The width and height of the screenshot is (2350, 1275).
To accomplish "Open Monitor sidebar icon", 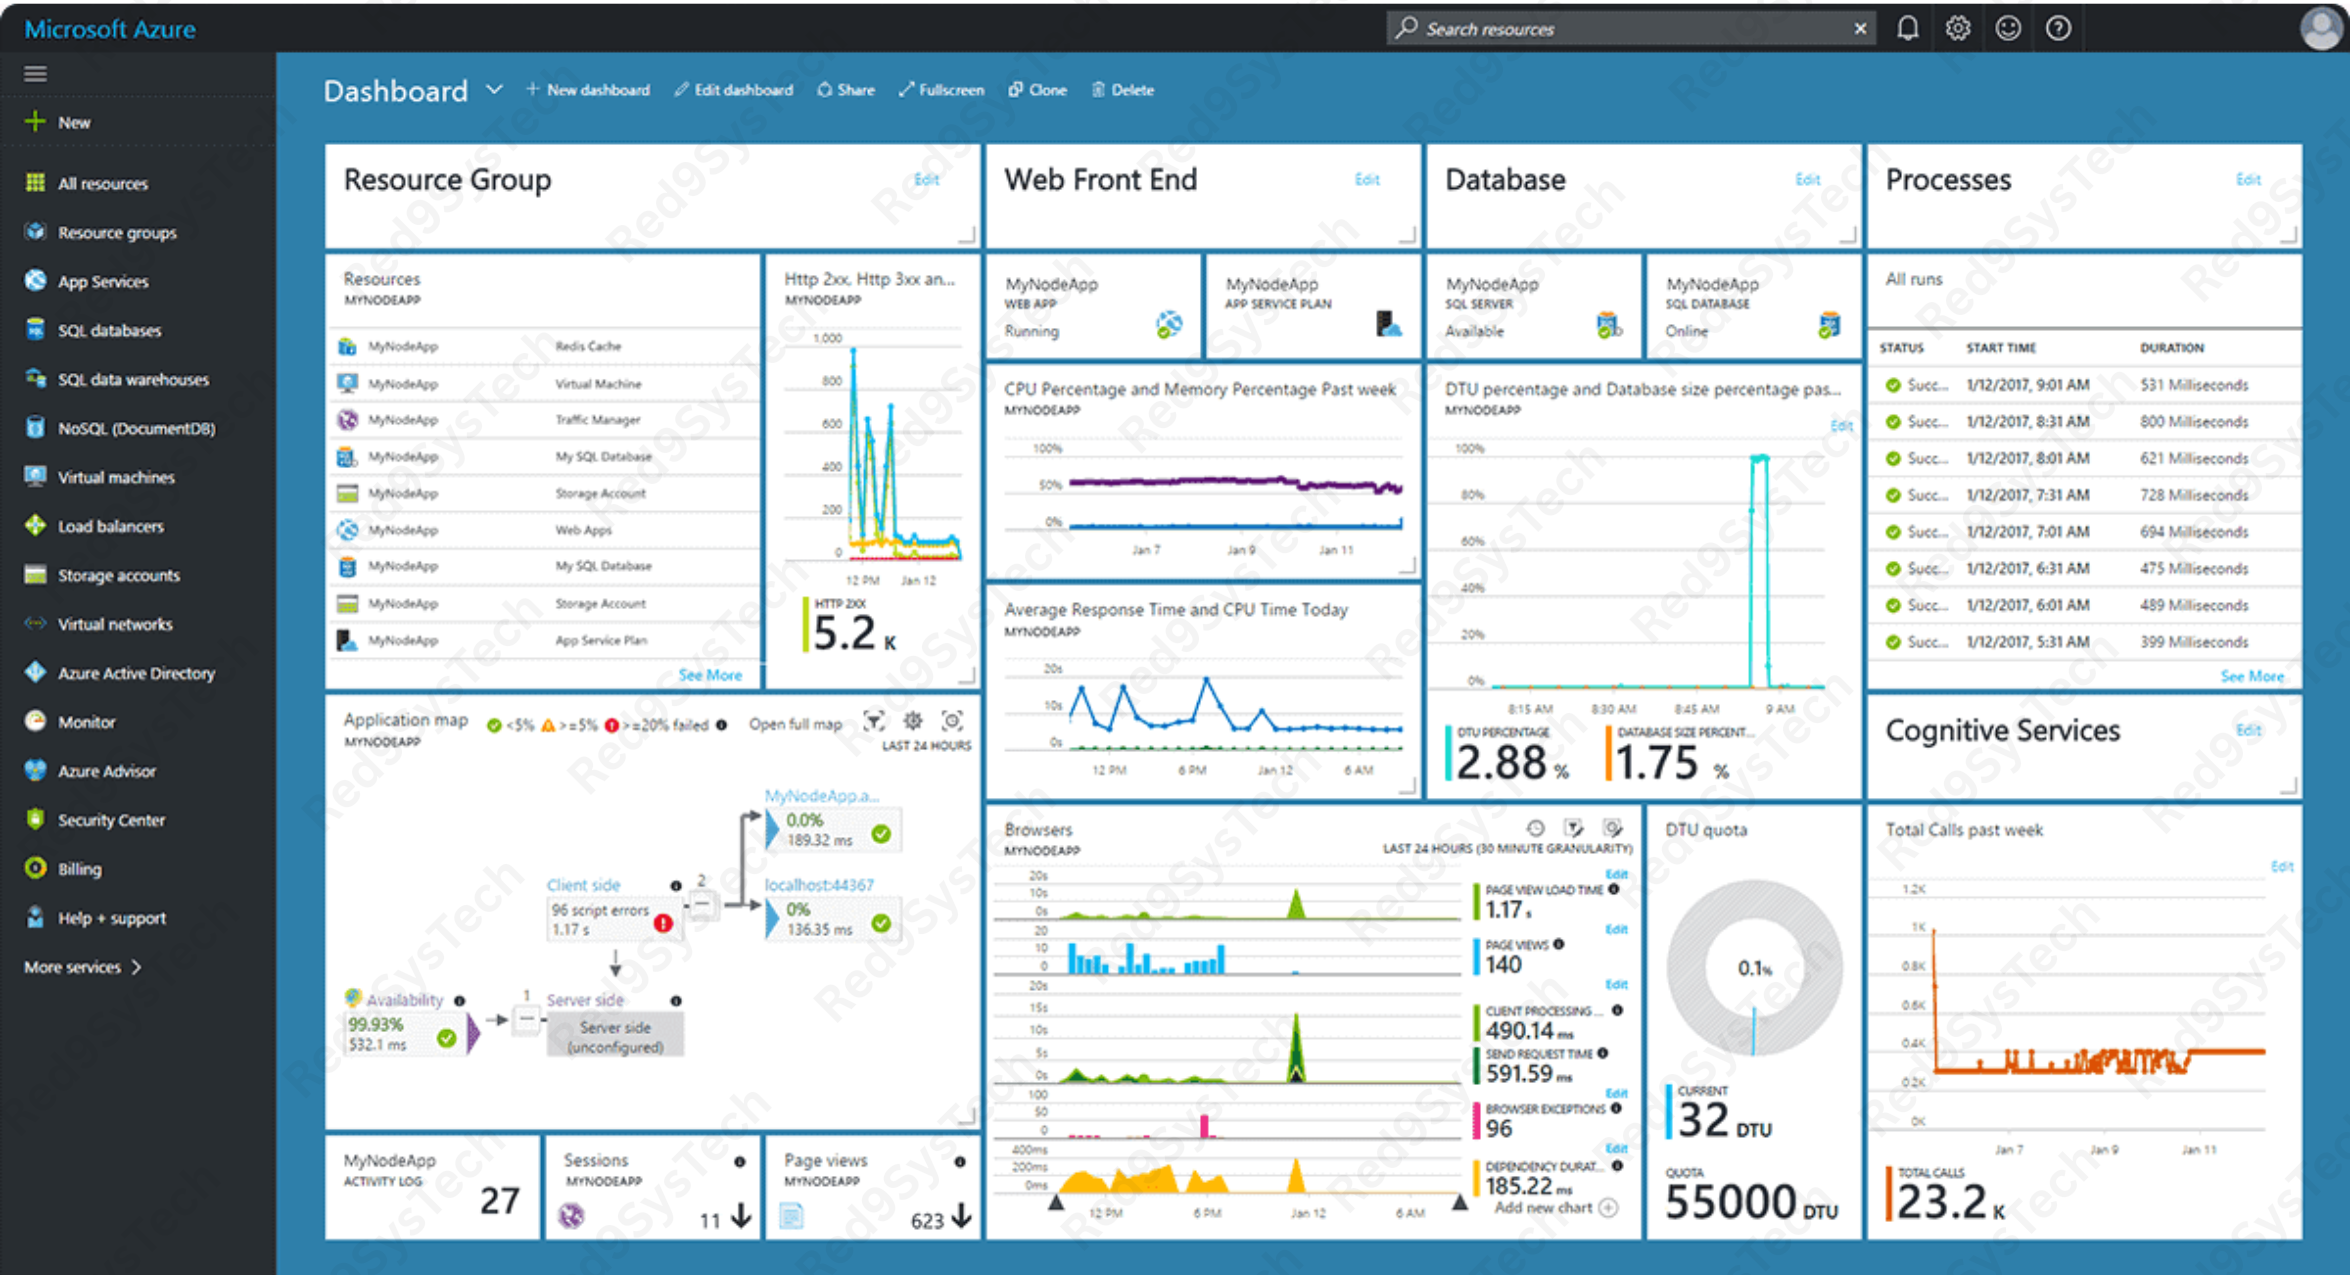I will (x=35, y=721).
